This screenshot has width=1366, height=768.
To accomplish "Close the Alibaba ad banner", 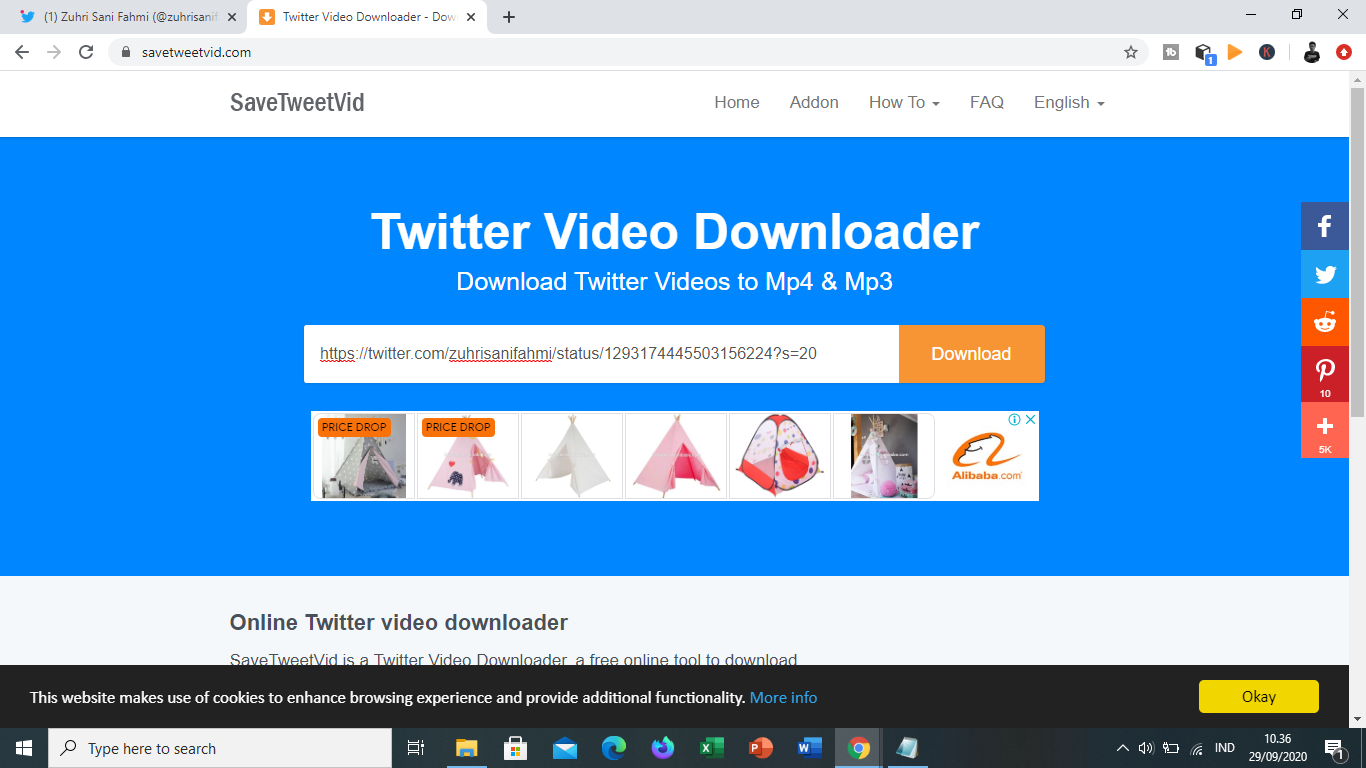I will (1030, 420).
